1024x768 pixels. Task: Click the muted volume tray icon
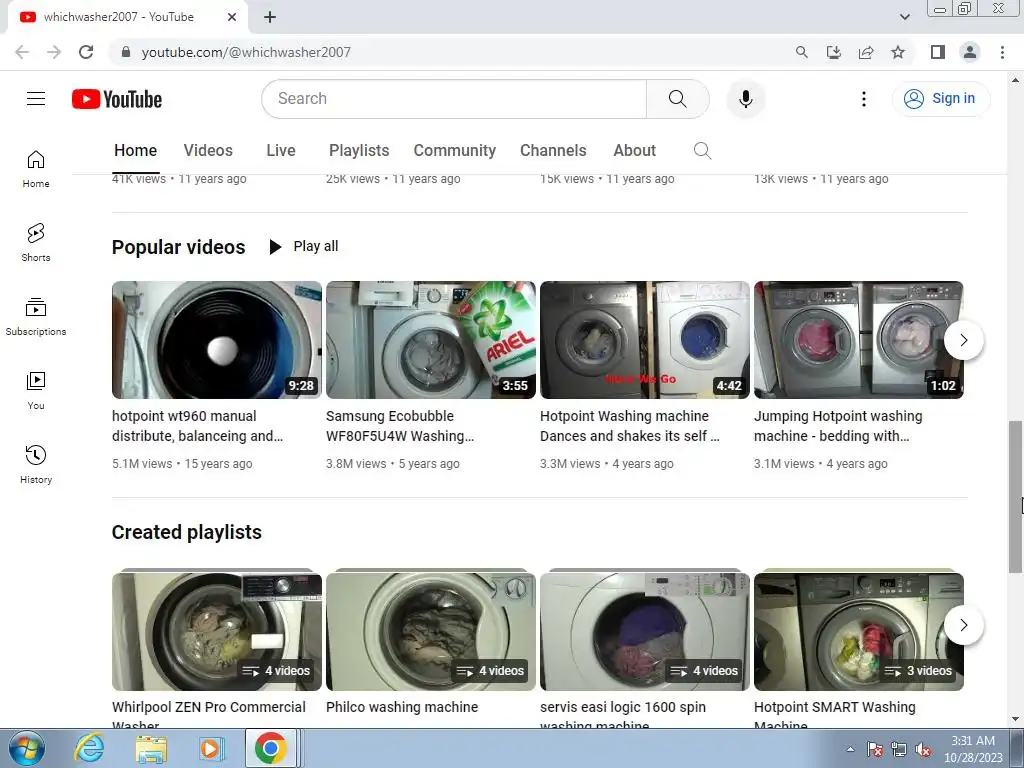[923, 750]
